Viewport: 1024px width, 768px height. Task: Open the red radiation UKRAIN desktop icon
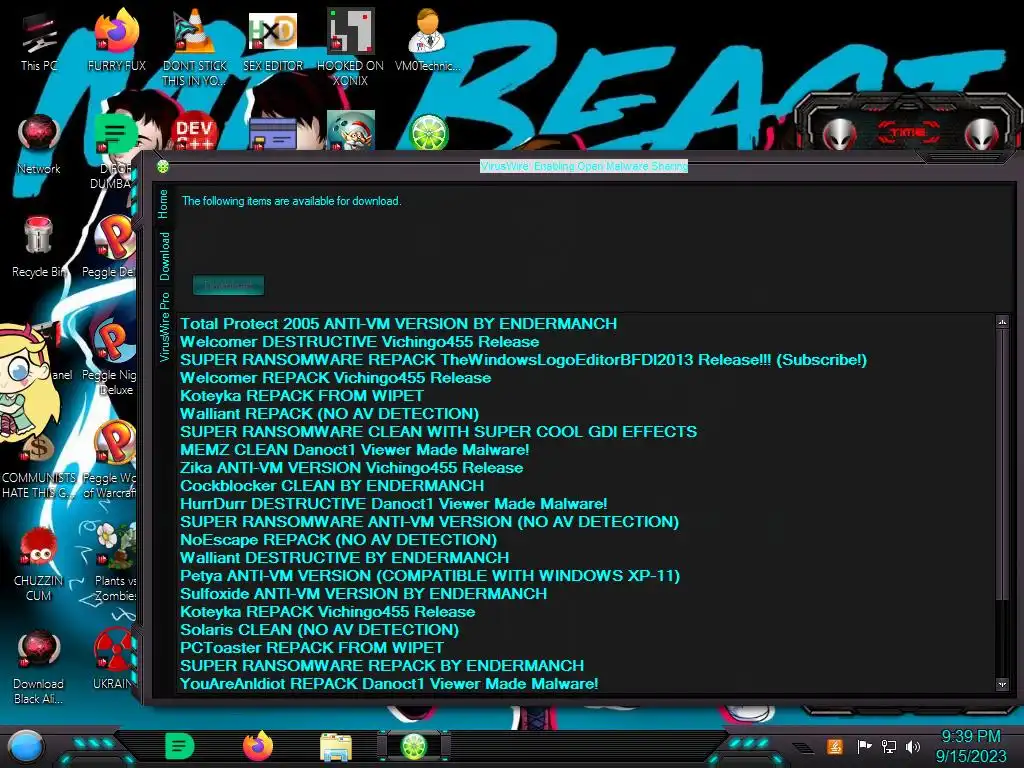tap(114, 658)
